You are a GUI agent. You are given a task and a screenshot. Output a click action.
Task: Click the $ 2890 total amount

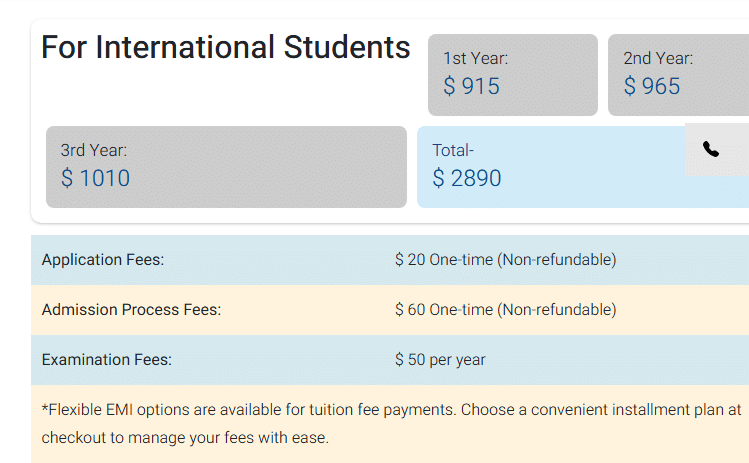click(x=467, y=179)
